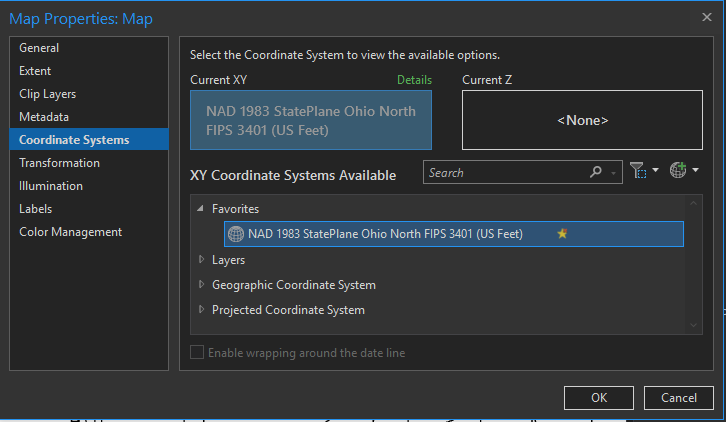Click the favorite star on NAD 1983 StatePlane
The width and height of the screenshot is (726, 422).
(x=562, y=234)
